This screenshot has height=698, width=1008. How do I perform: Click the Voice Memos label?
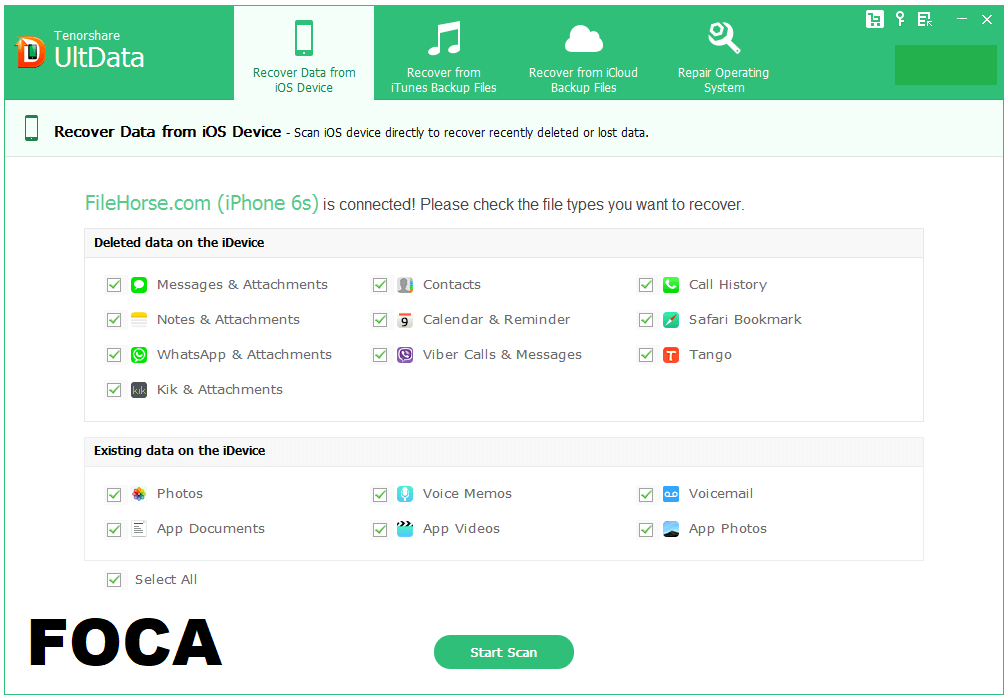coord(467,494)
